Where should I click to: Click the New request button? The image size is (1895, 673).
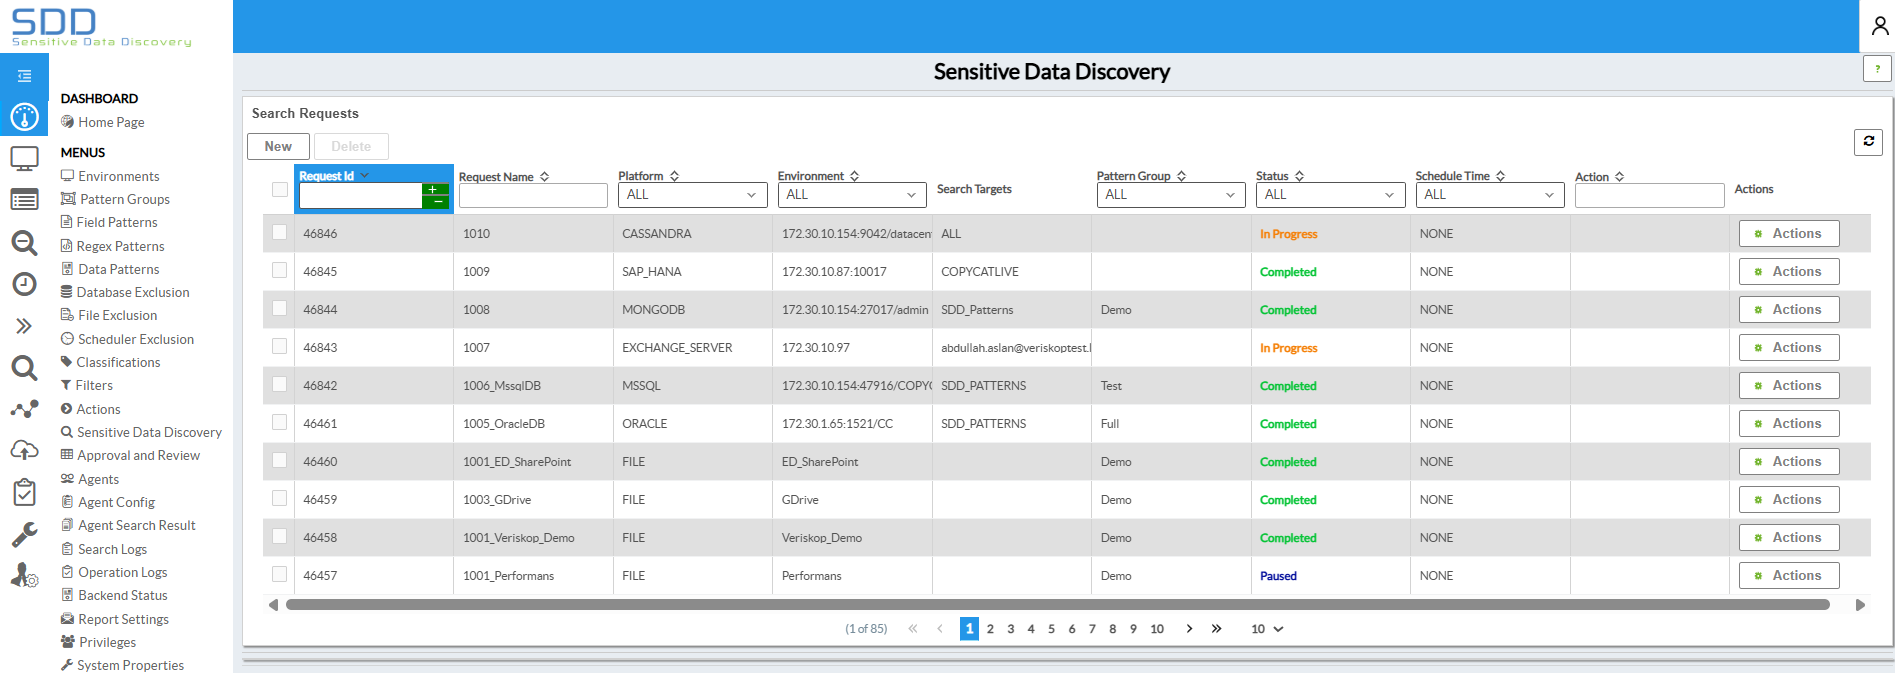[x=278, y=146]
